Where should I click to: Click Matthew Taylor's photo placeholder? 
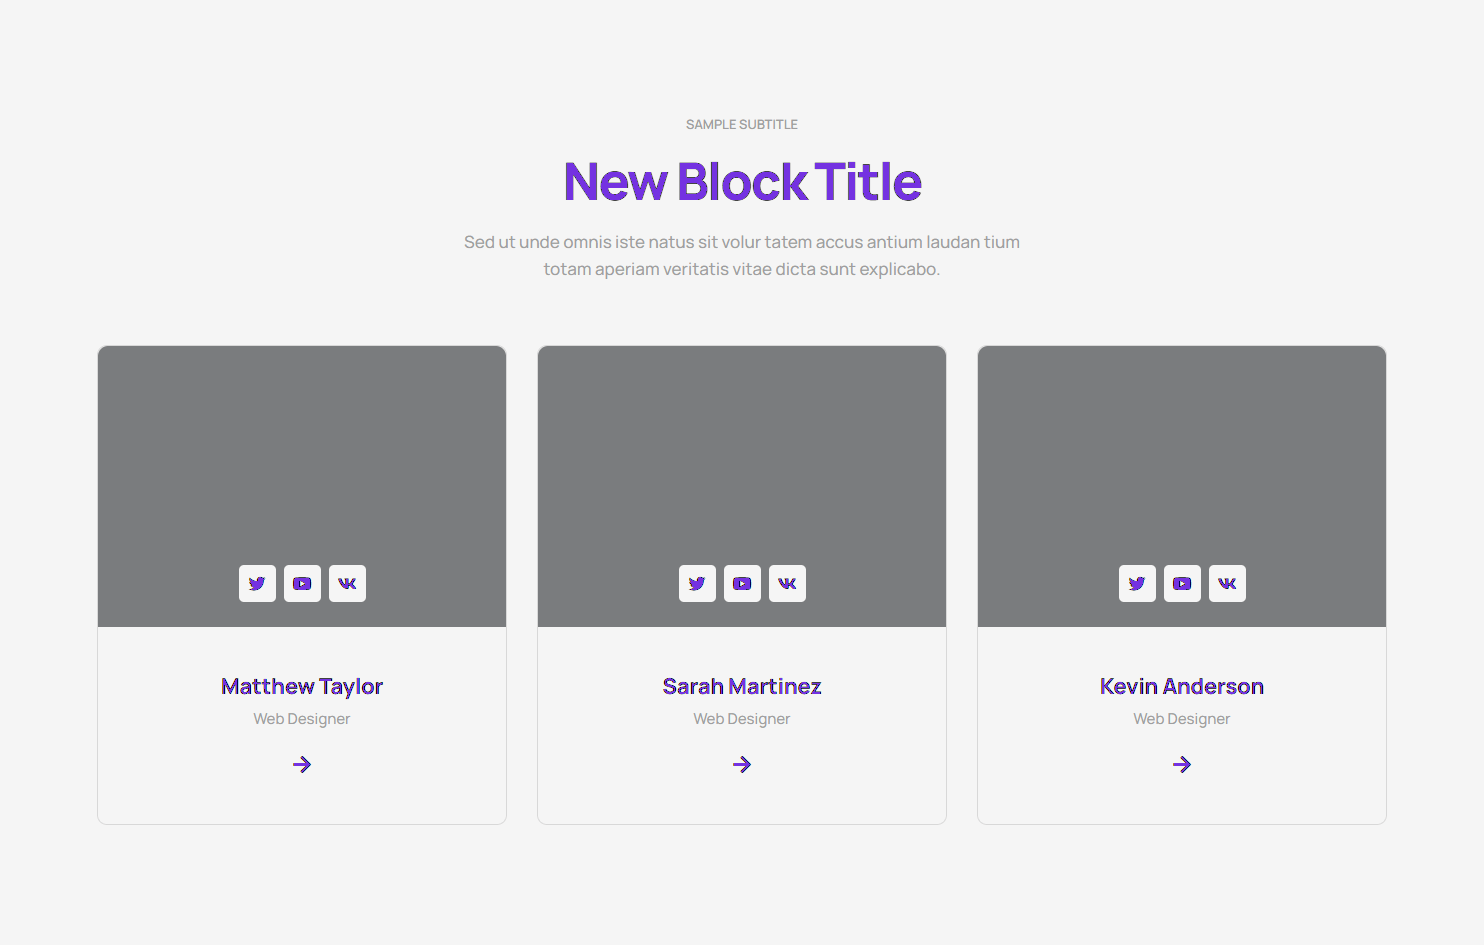coord(302,450)
